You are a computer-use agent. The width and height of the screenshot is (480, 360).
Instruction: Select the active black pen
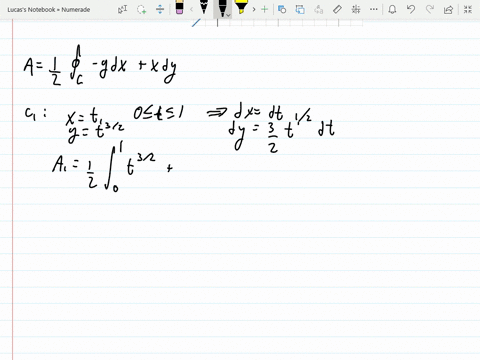coord(222,8)
